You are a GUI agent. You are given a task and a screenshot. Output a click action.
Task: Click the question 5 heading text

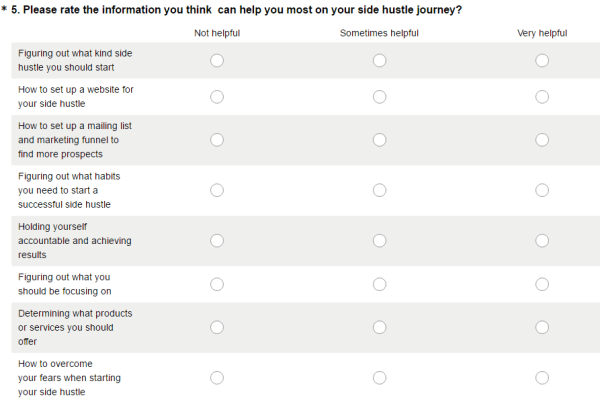236,10
